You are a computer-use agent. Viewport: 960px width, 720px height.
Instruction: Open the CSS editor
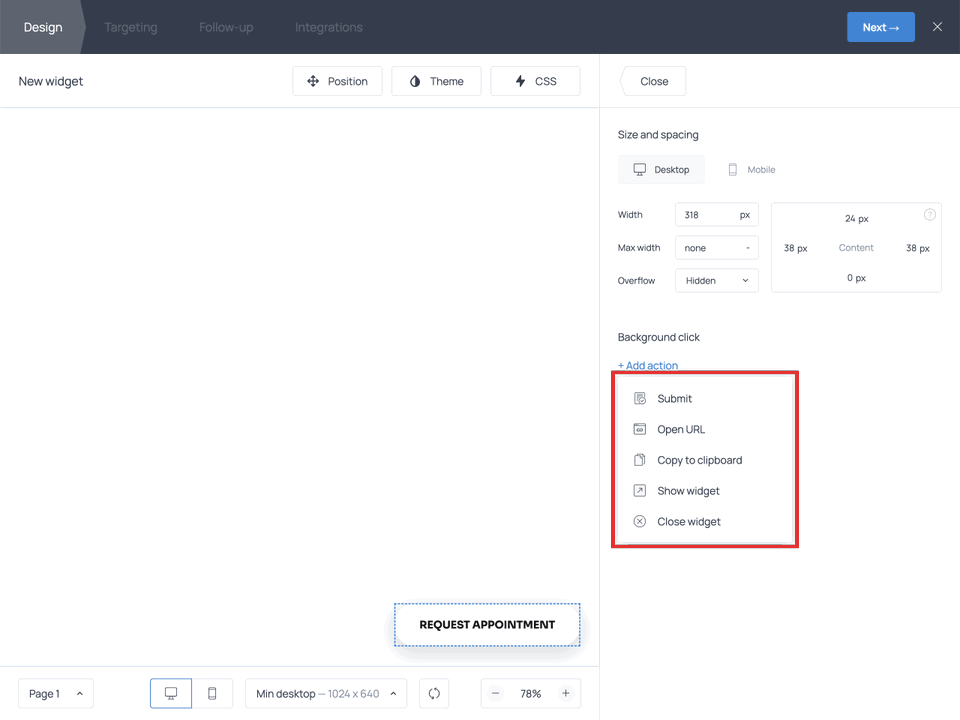coord(535,81)
